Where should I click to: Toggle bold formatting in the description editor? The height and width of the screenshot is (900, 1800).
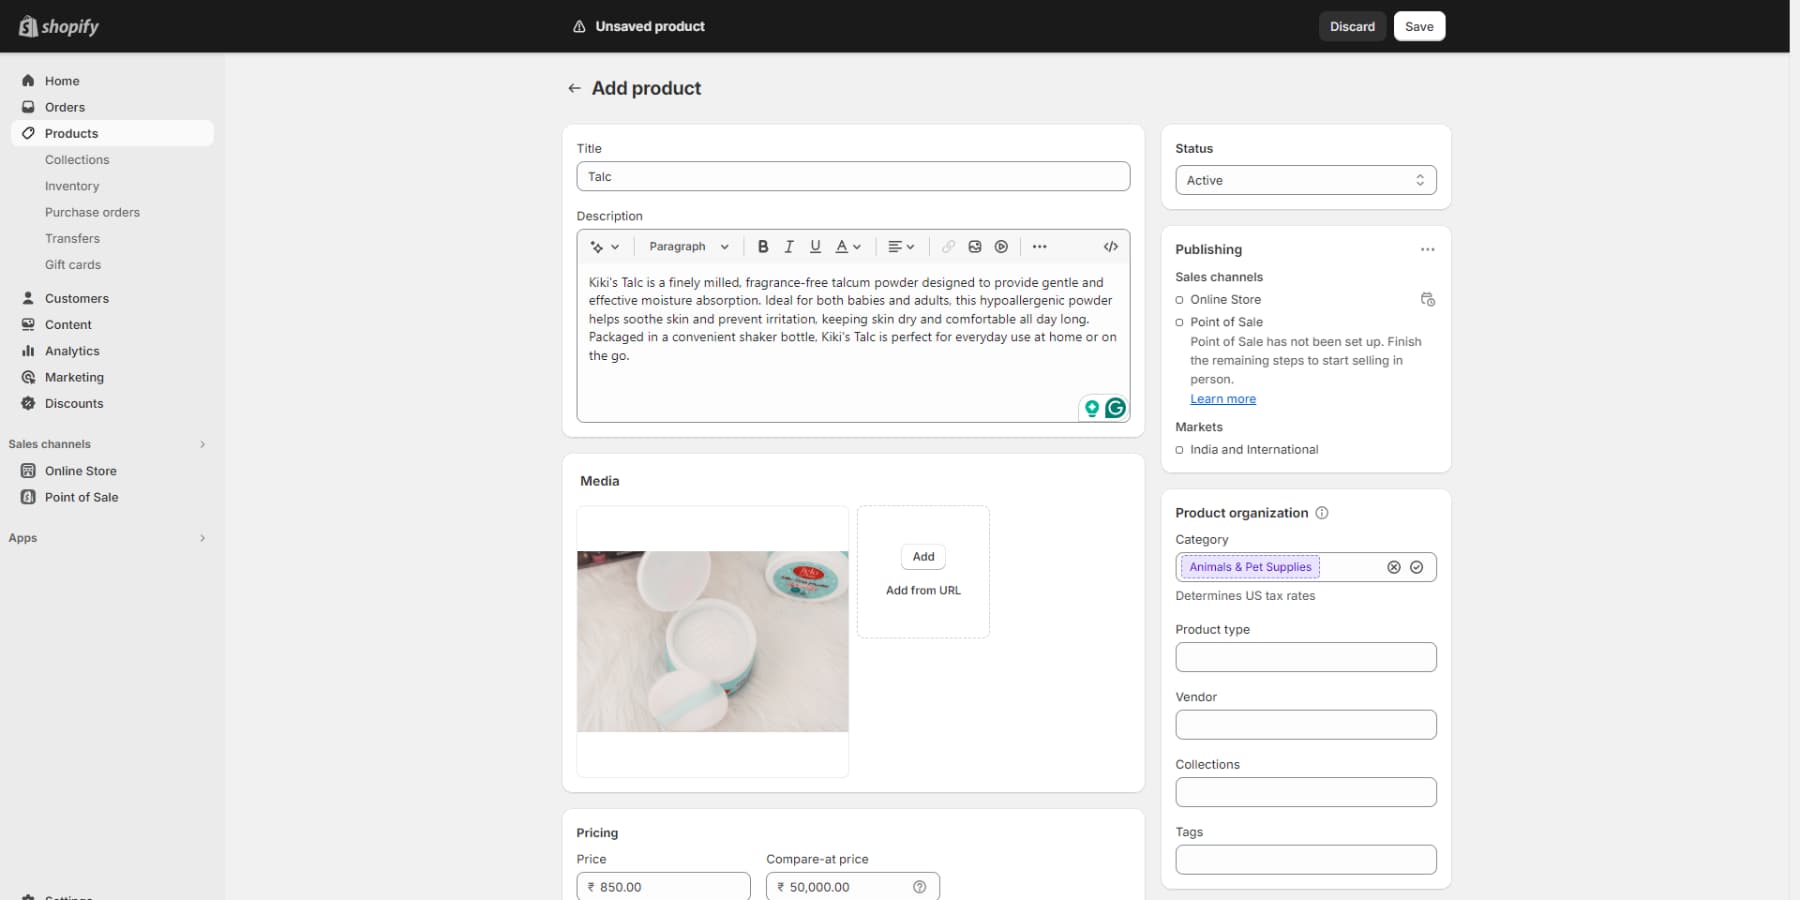point(763,246)
